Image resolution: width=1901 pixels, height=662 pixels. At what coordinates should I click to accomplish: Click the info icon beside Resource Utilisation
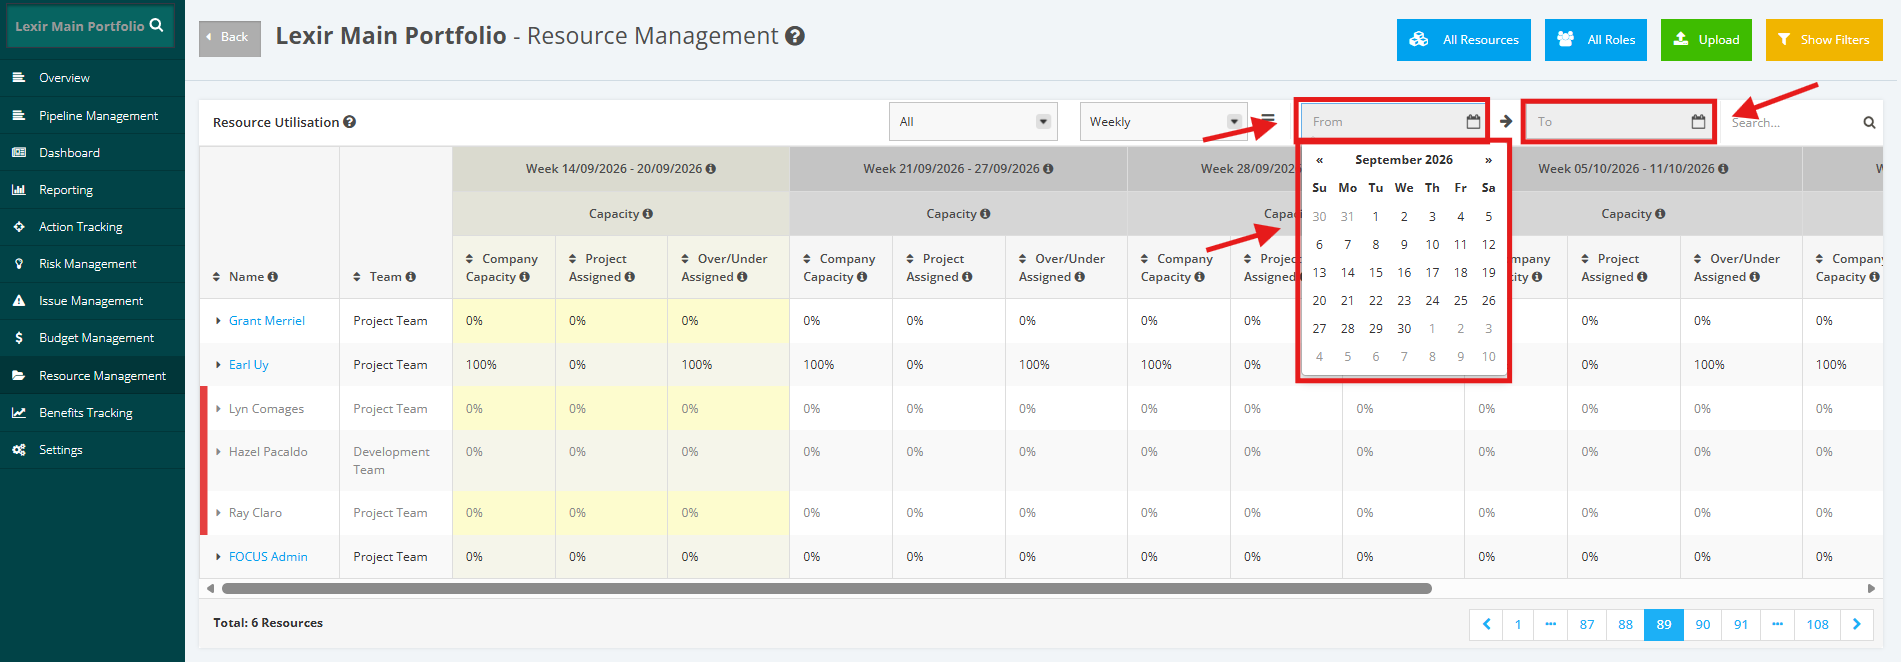(350, 122)
